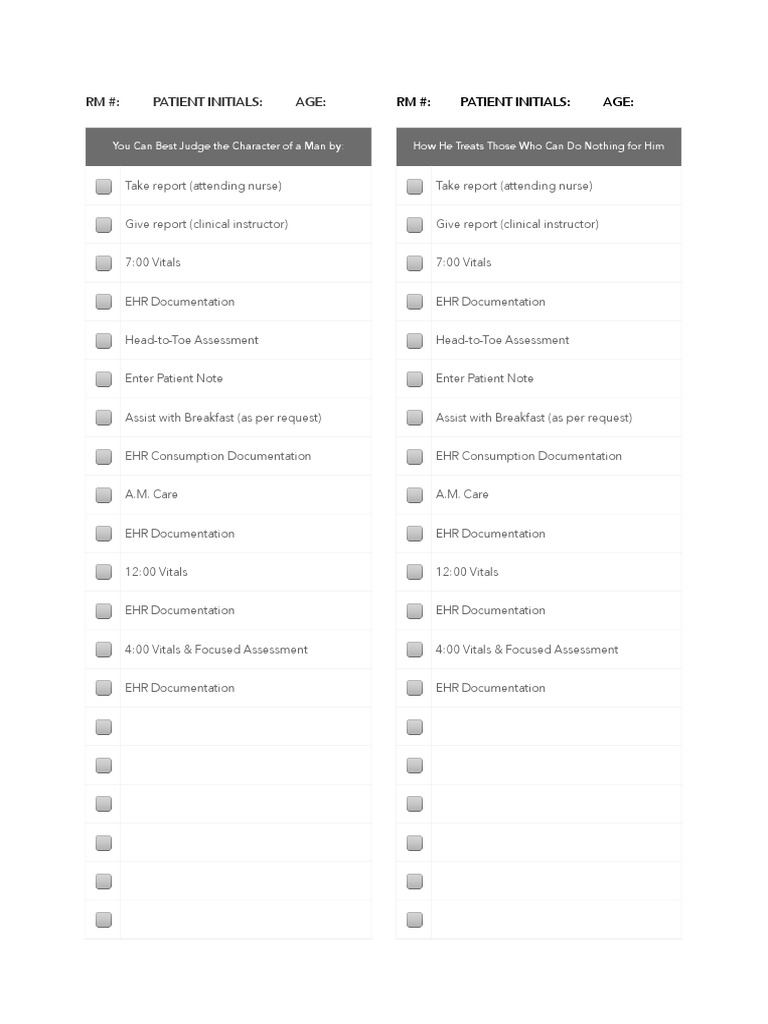Check 'Head-to-Toe Assessment' box in right list
768x1024 pixels.
[415, 341]
